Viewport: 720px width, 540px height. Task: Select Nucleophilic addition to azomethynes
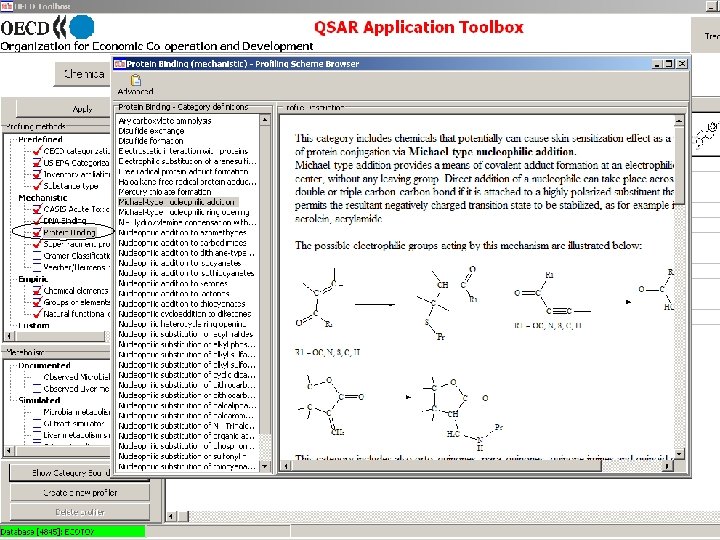tap(182, 232)
